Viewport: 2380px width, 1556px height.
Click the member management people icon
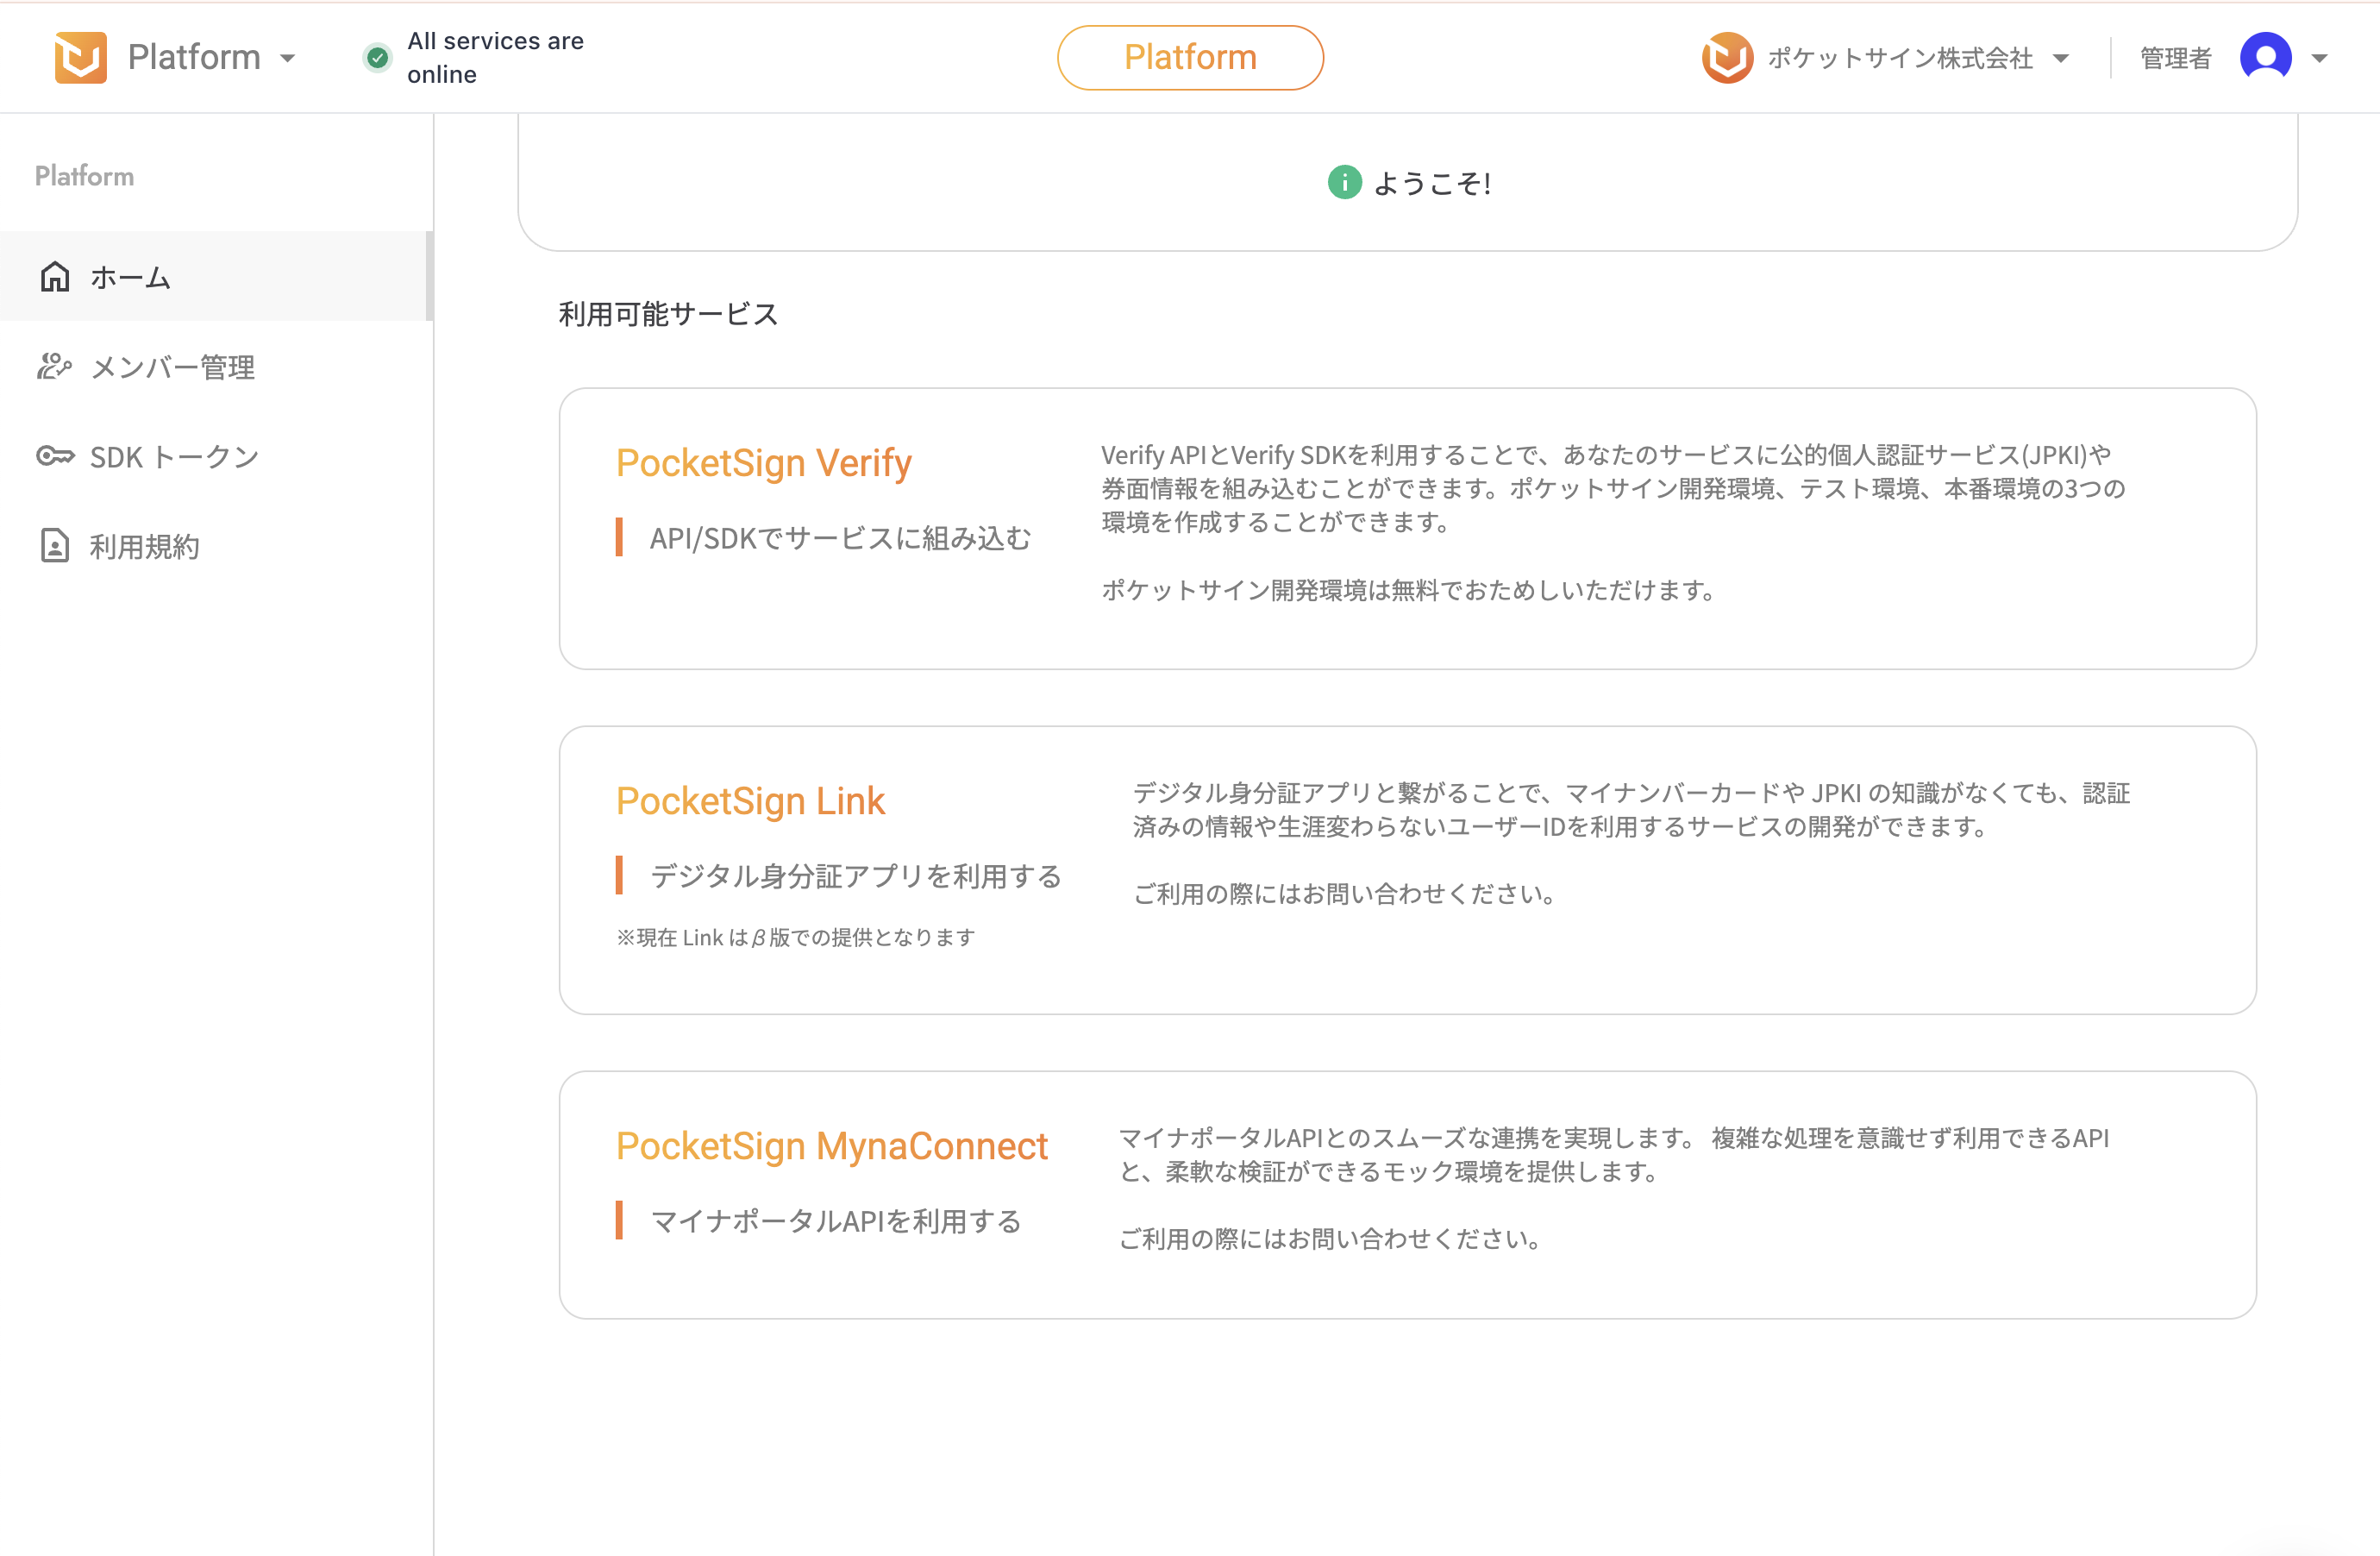(55, 367)
